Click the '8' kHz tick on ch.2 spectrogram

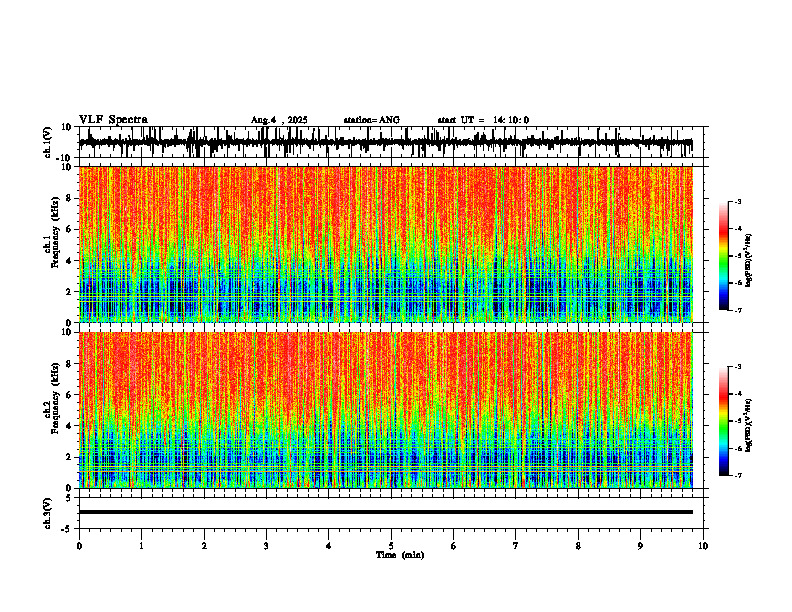coord(70,364)
